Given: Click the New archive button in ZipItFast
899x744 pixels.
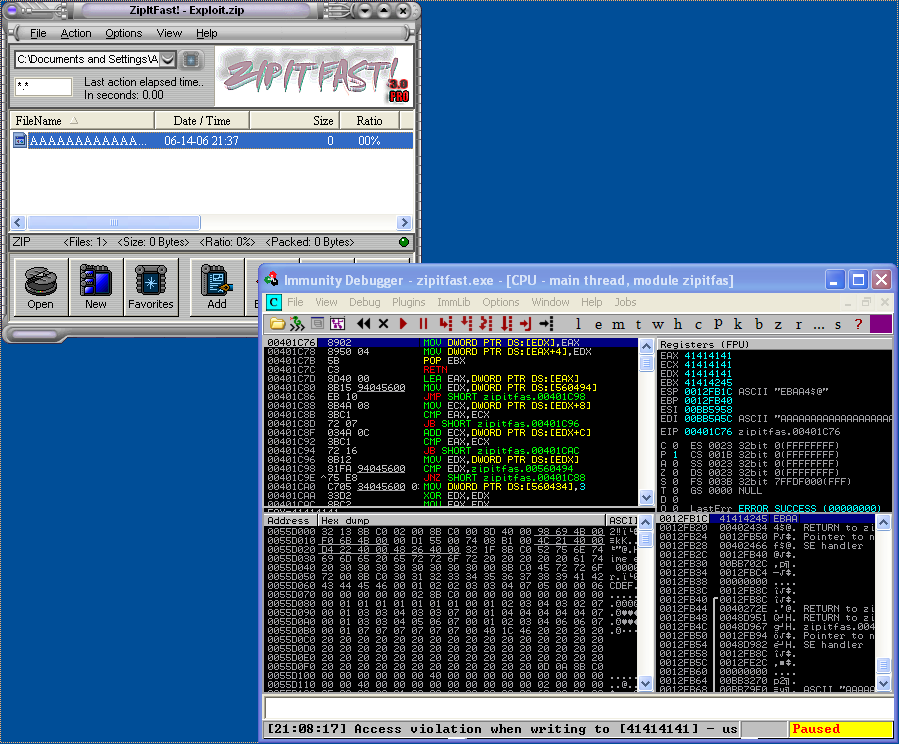Looking at the screenshot, I should 96,287.
